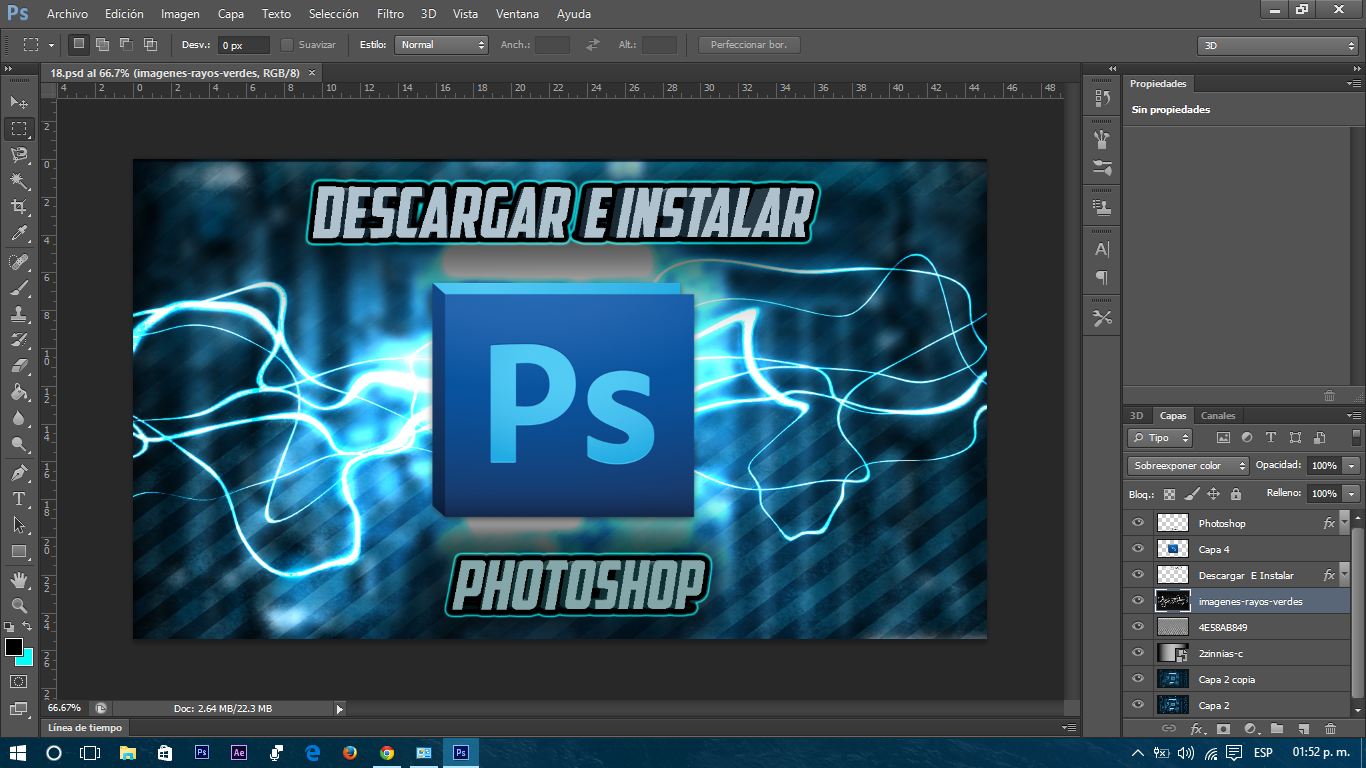The image size is (1366, 768).
Task: Hide the 2zinnias-c layer
Action: click(1137, 653)
